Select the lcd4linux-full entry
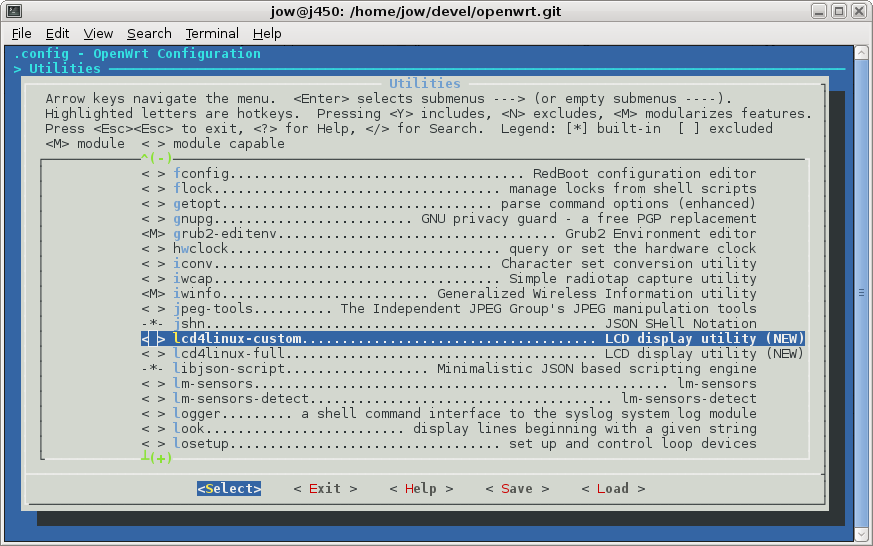Image resolution: width=873 pixels, height=546 pixels. [473, 353]
